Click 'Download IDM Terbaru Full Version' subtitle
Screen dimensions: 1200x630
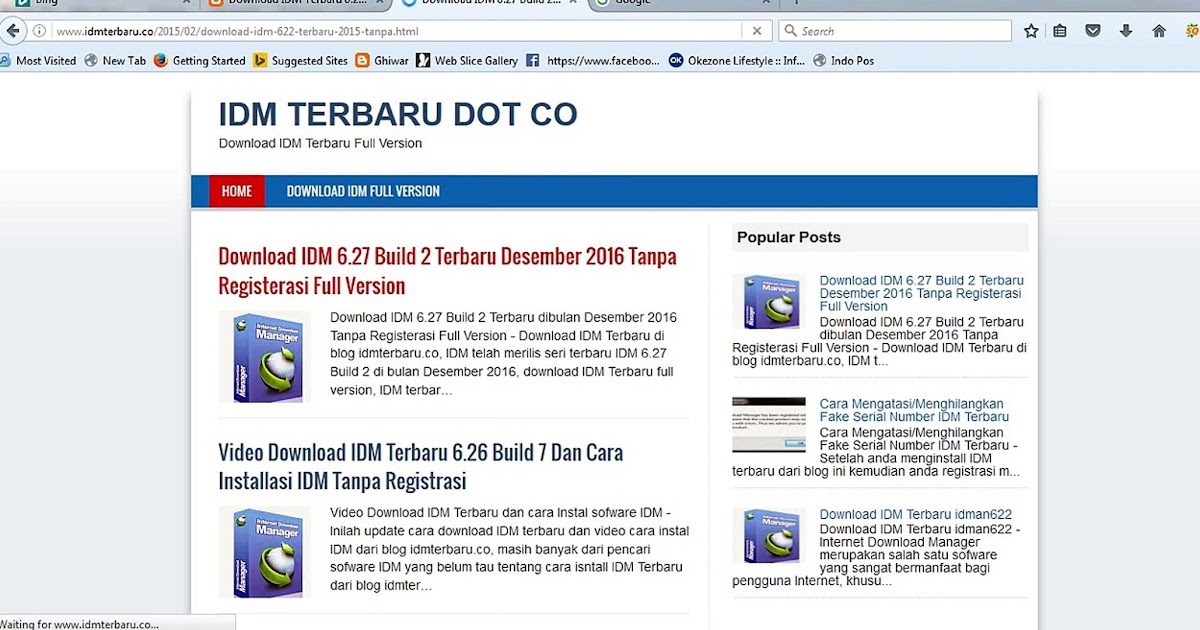tap(320, 143)
